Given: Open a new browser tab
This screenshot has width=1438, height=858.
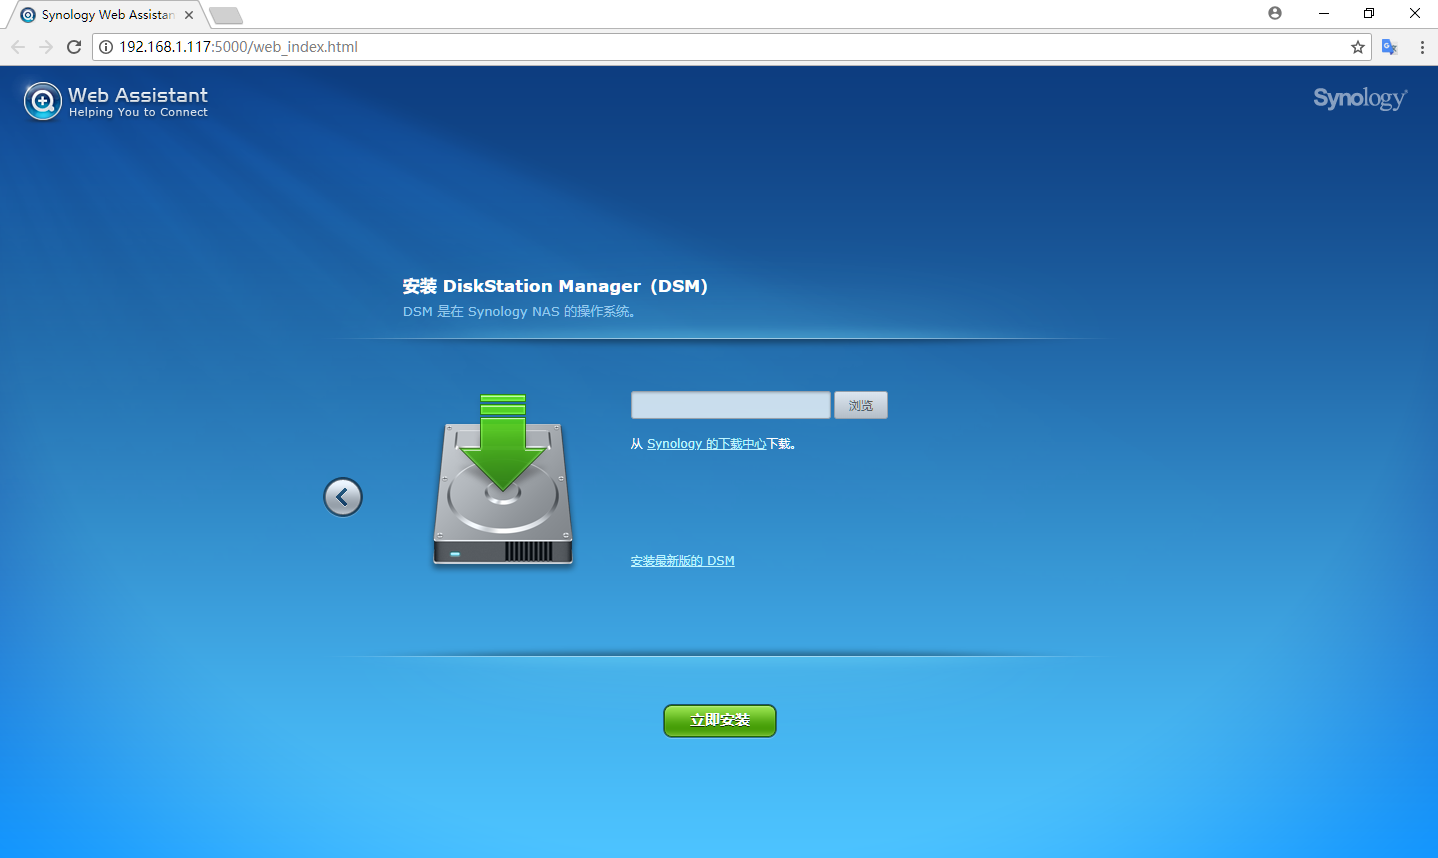Looking at the screenshot, I should (226, 15).
